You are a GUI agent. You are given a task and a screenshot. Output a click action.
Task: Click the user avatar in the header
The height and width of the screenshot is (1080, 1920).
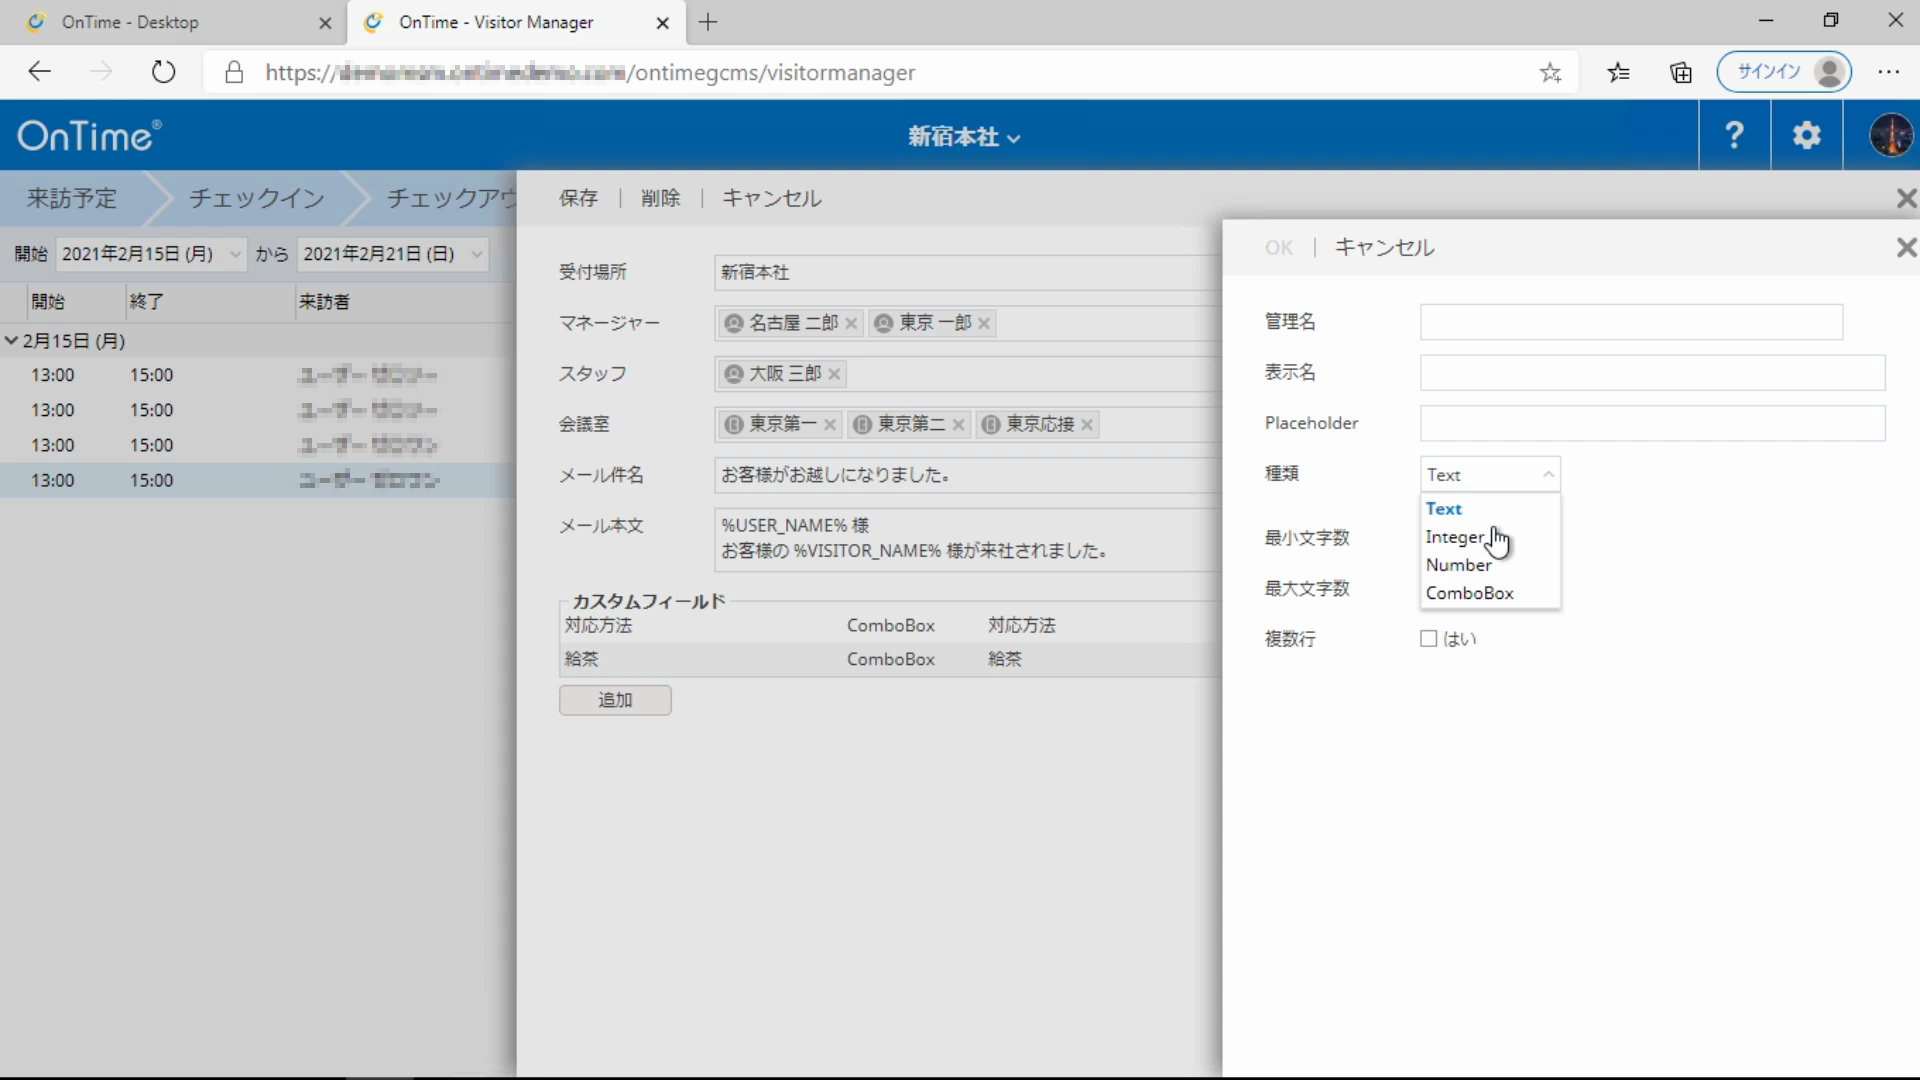(1890, 135)
